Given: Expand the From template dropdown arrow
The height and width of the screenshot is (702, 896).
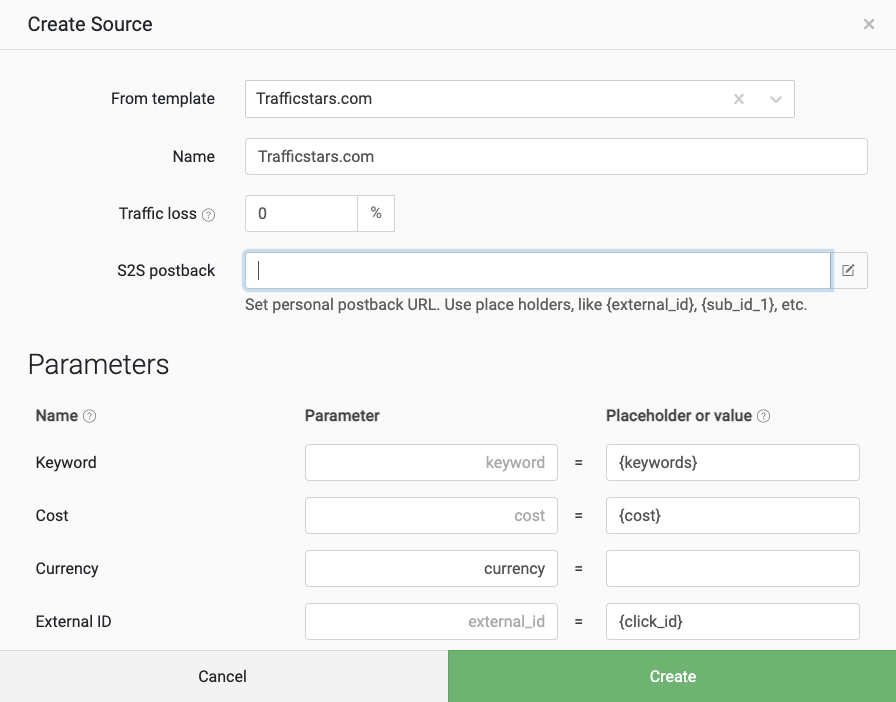Looking at the screenshot, I should coord(775,99).
